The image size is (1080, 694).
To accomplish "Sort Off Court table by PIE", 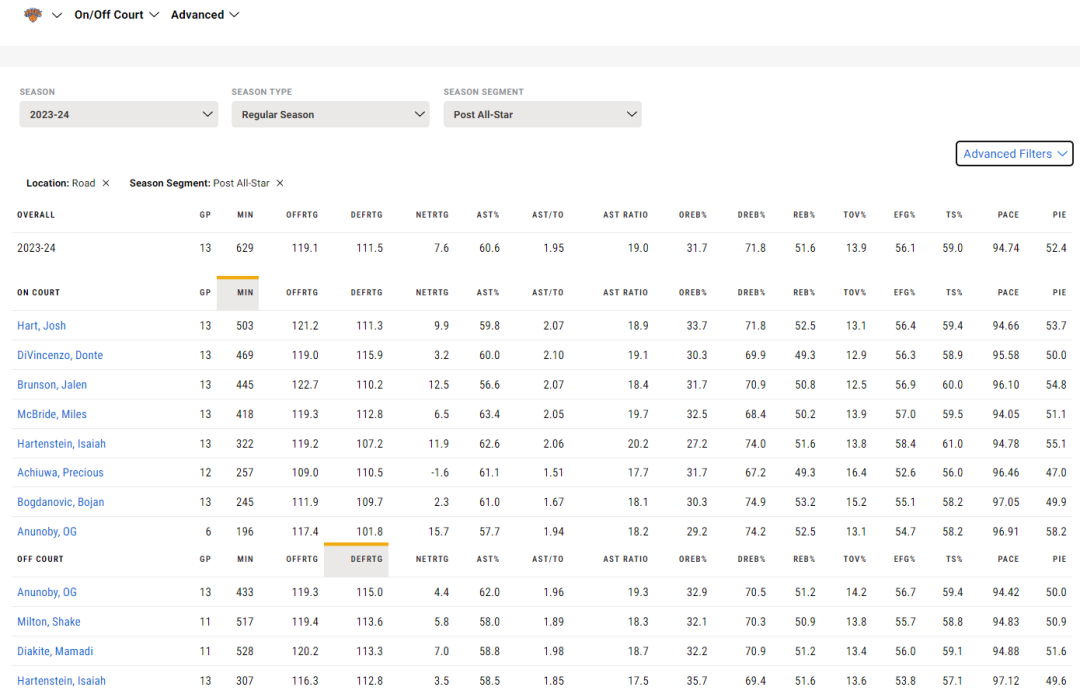I will pyautogui.click(x=1059, y=559).
